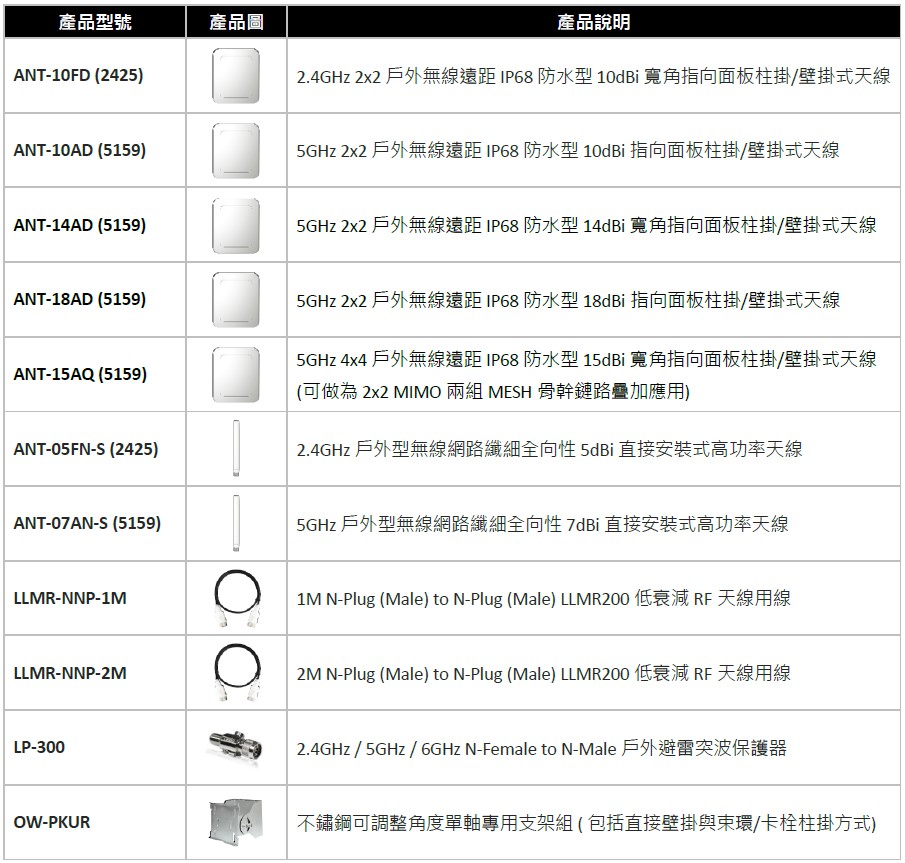Click the LP-300 surge protector image
Viewport: 905px width, 863px height.
point(236,747)
